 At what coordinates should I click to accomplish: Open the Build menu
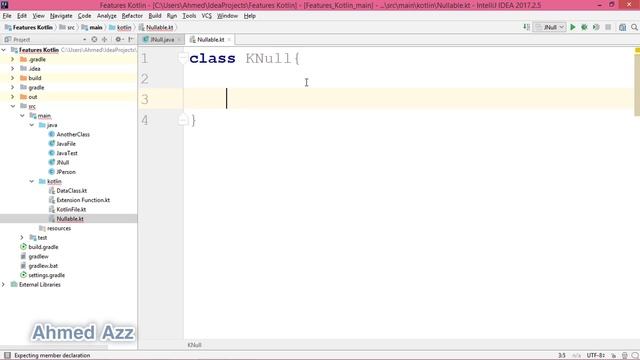[x=155, y=16]
